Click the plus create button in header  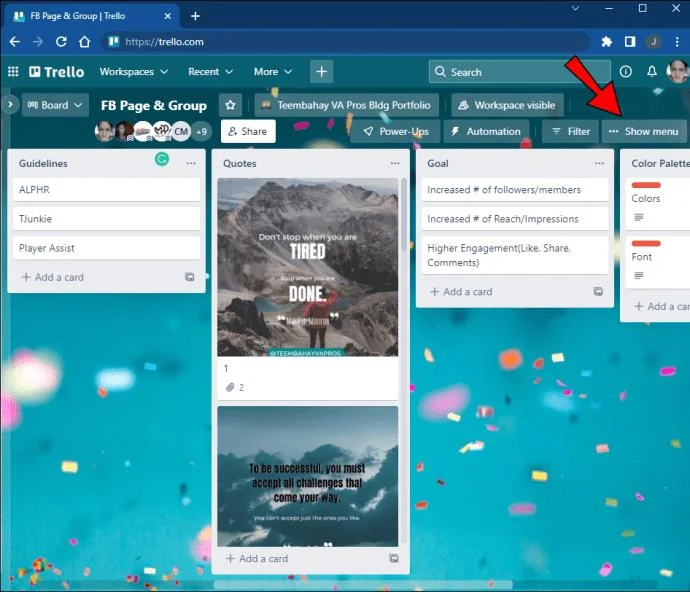coord(321,71)
